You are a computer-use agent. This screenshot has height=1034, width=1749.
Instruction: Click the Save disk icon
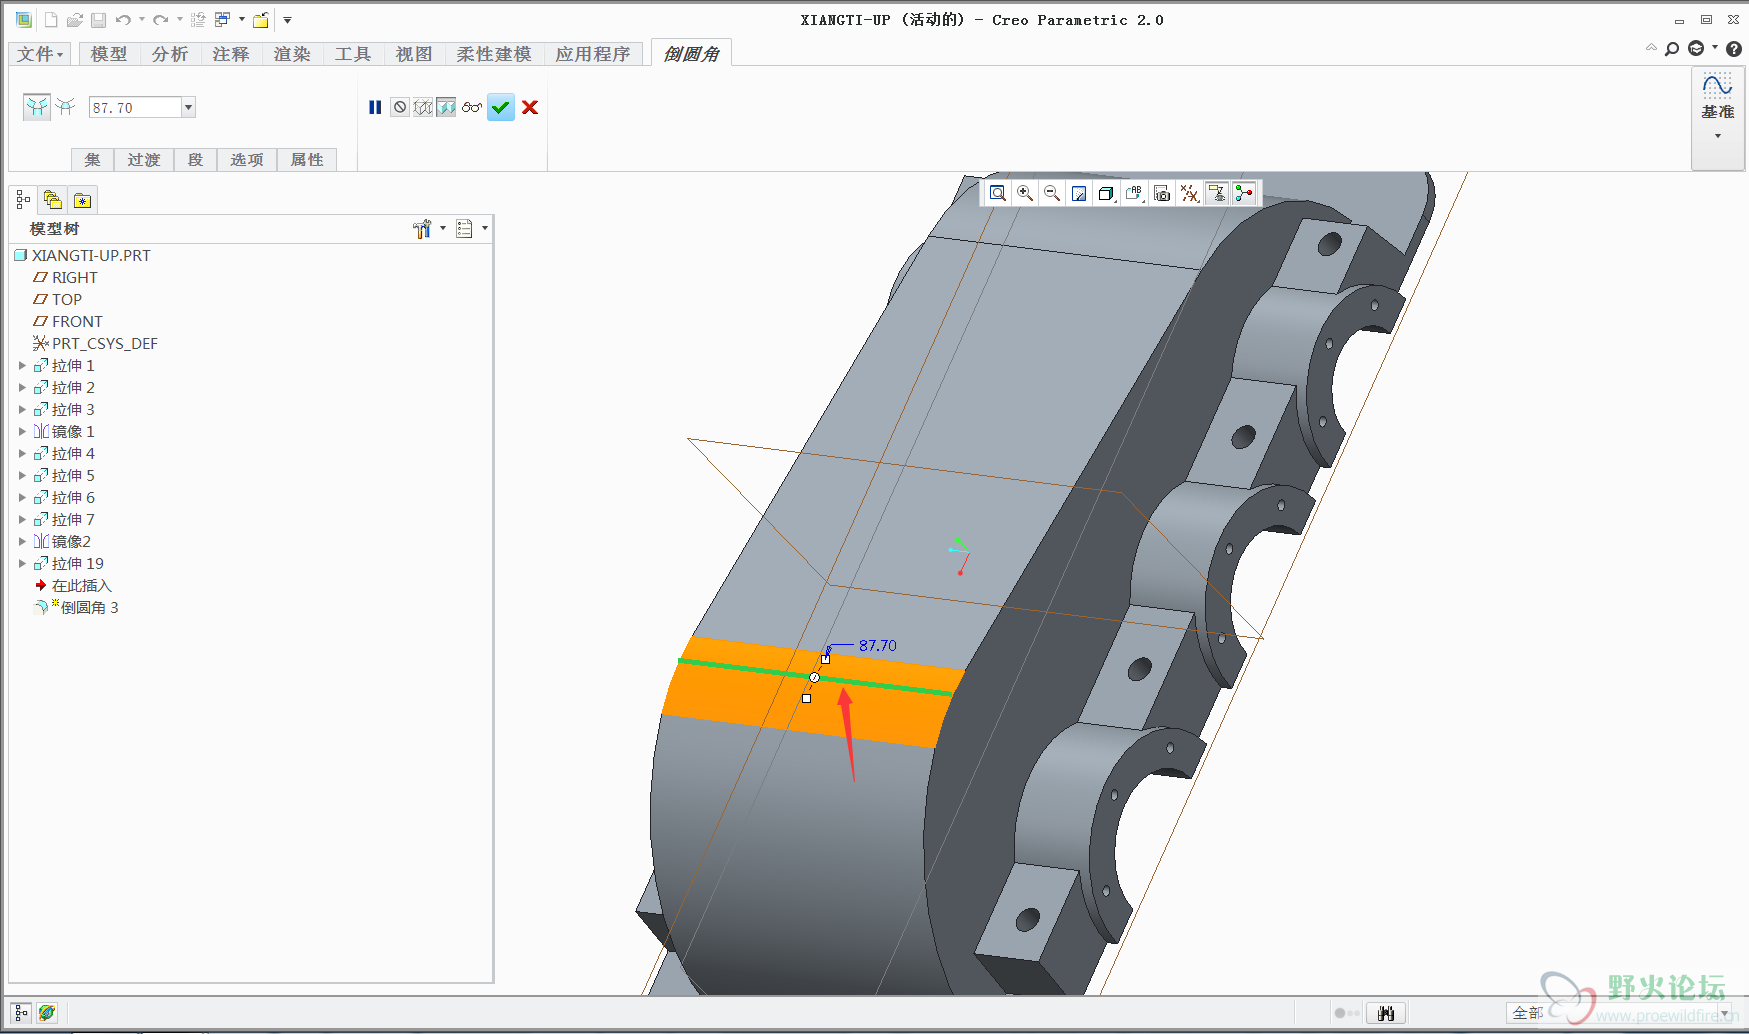click(99, 20)
